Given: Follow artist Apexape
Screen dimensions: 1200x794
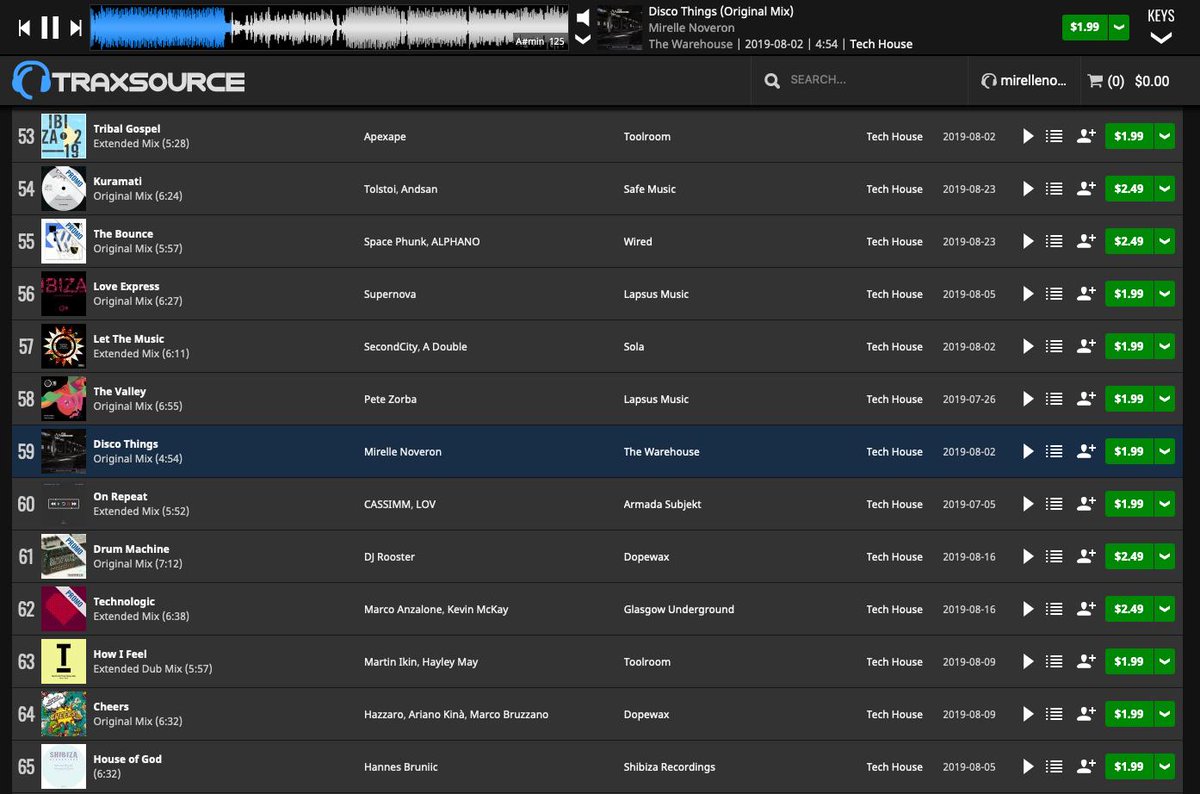Looking at the screenshot, I should click(1086, 136).
